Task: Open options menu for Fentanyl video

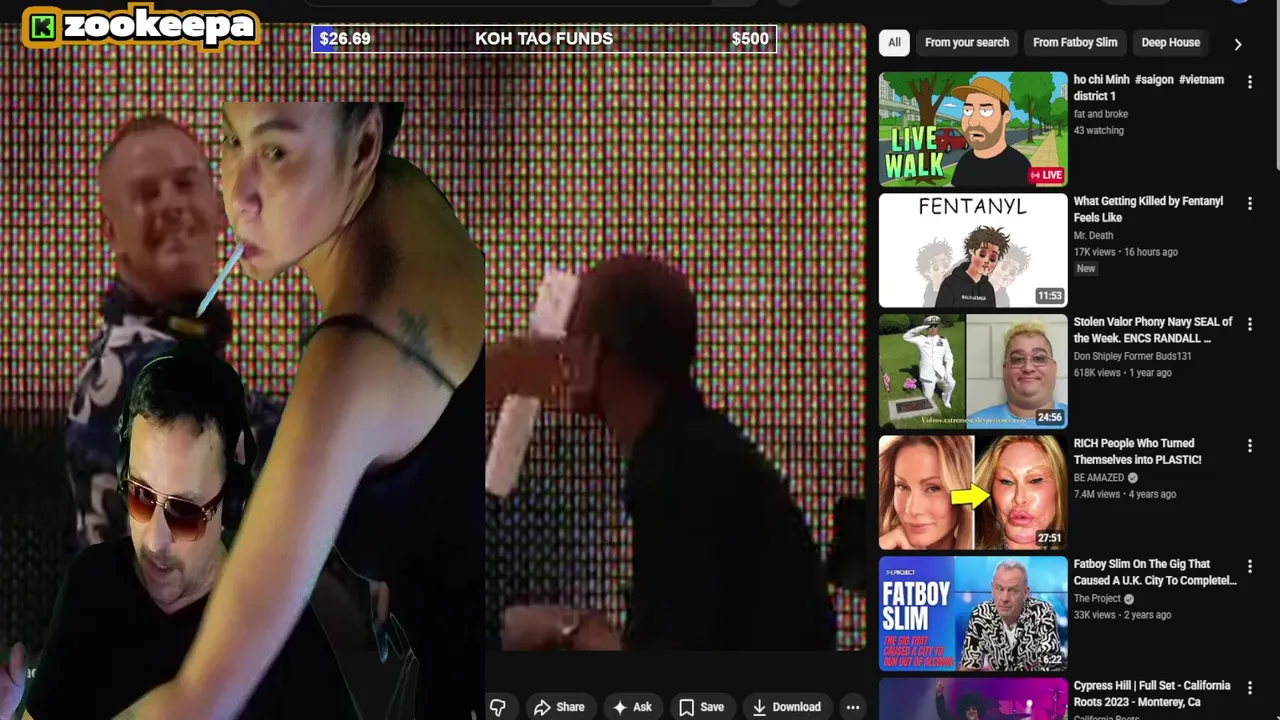Action: pyautogui.click(x=1249, y=203)
